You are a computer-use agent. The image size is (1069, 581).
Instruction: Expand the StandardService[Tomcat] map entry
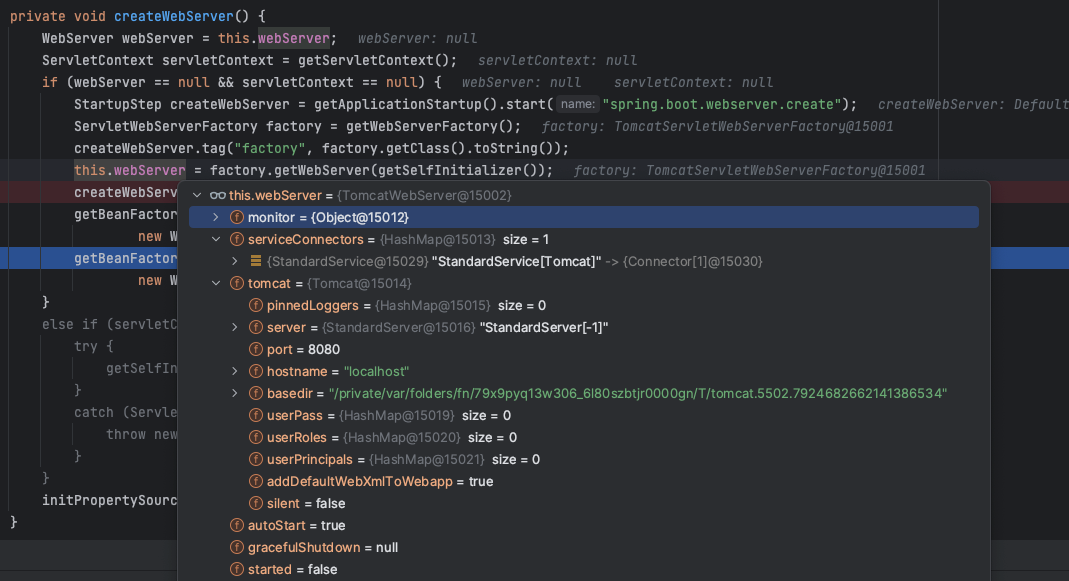[x=235, y=261]
